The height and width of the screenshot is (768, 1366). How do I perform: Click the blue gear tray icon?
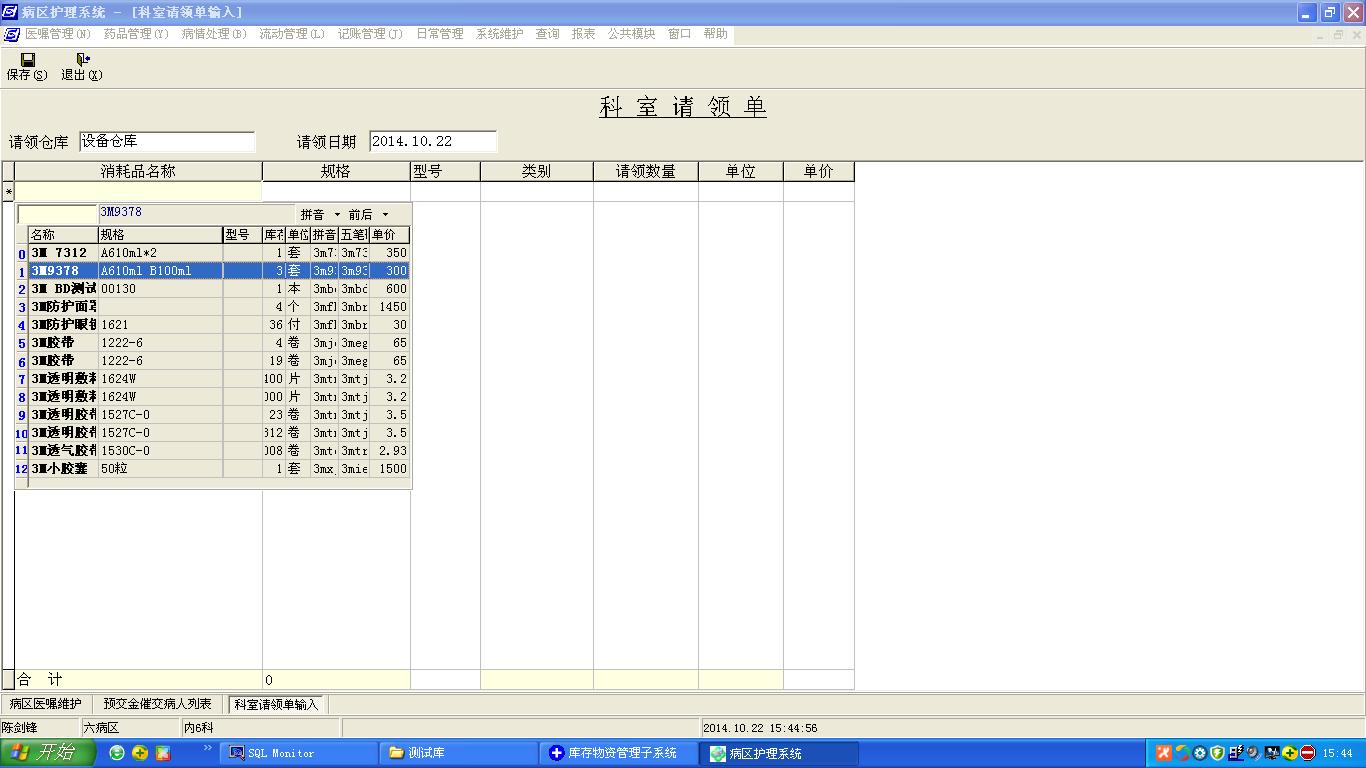[x=1200, y=753]
